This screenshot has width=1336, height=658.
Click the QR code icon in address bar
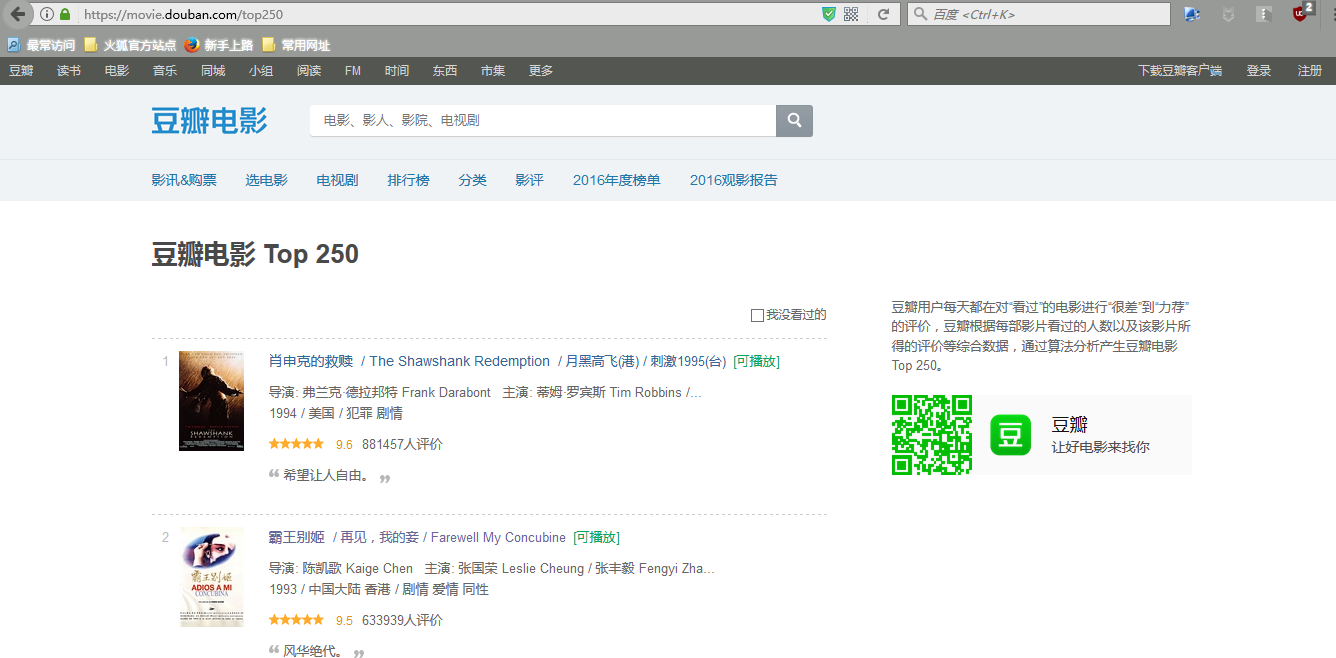click(x=851, y=14)
